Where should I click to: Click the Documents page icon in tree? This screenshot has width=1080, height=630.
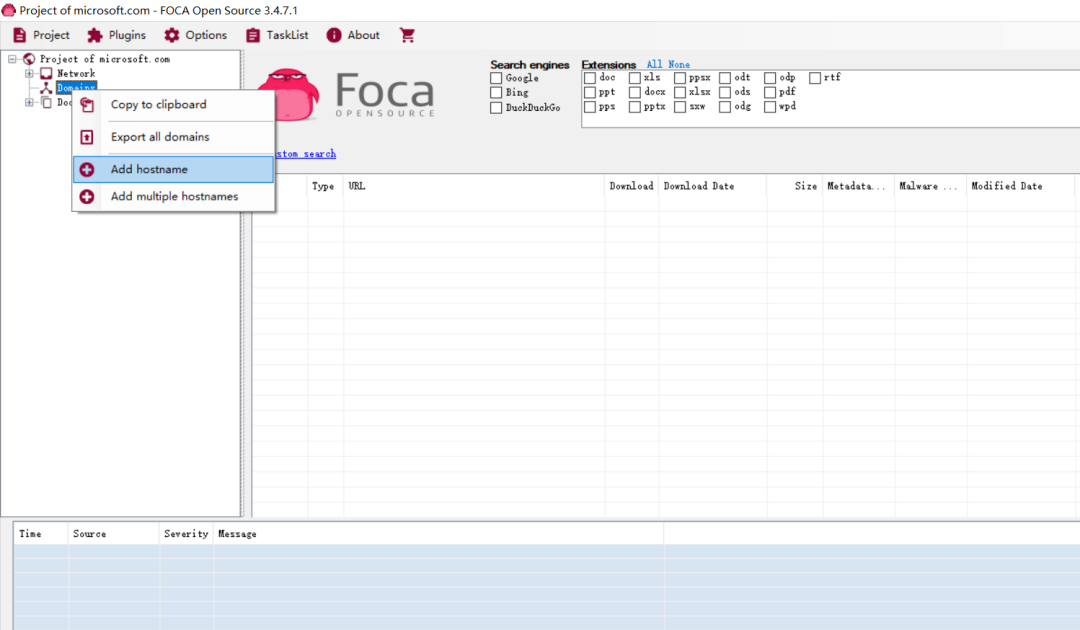(46, 103)
